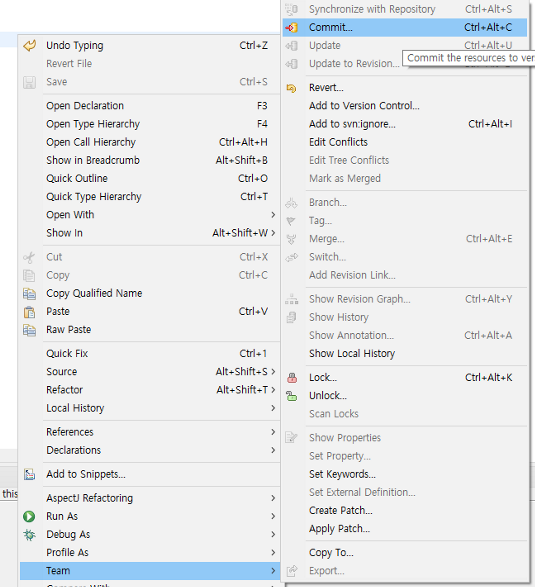Click the Ctrl+Alt+K shortcut text
Image resolution: width=535 pixels, height=587 pixels.
(489, 378)
